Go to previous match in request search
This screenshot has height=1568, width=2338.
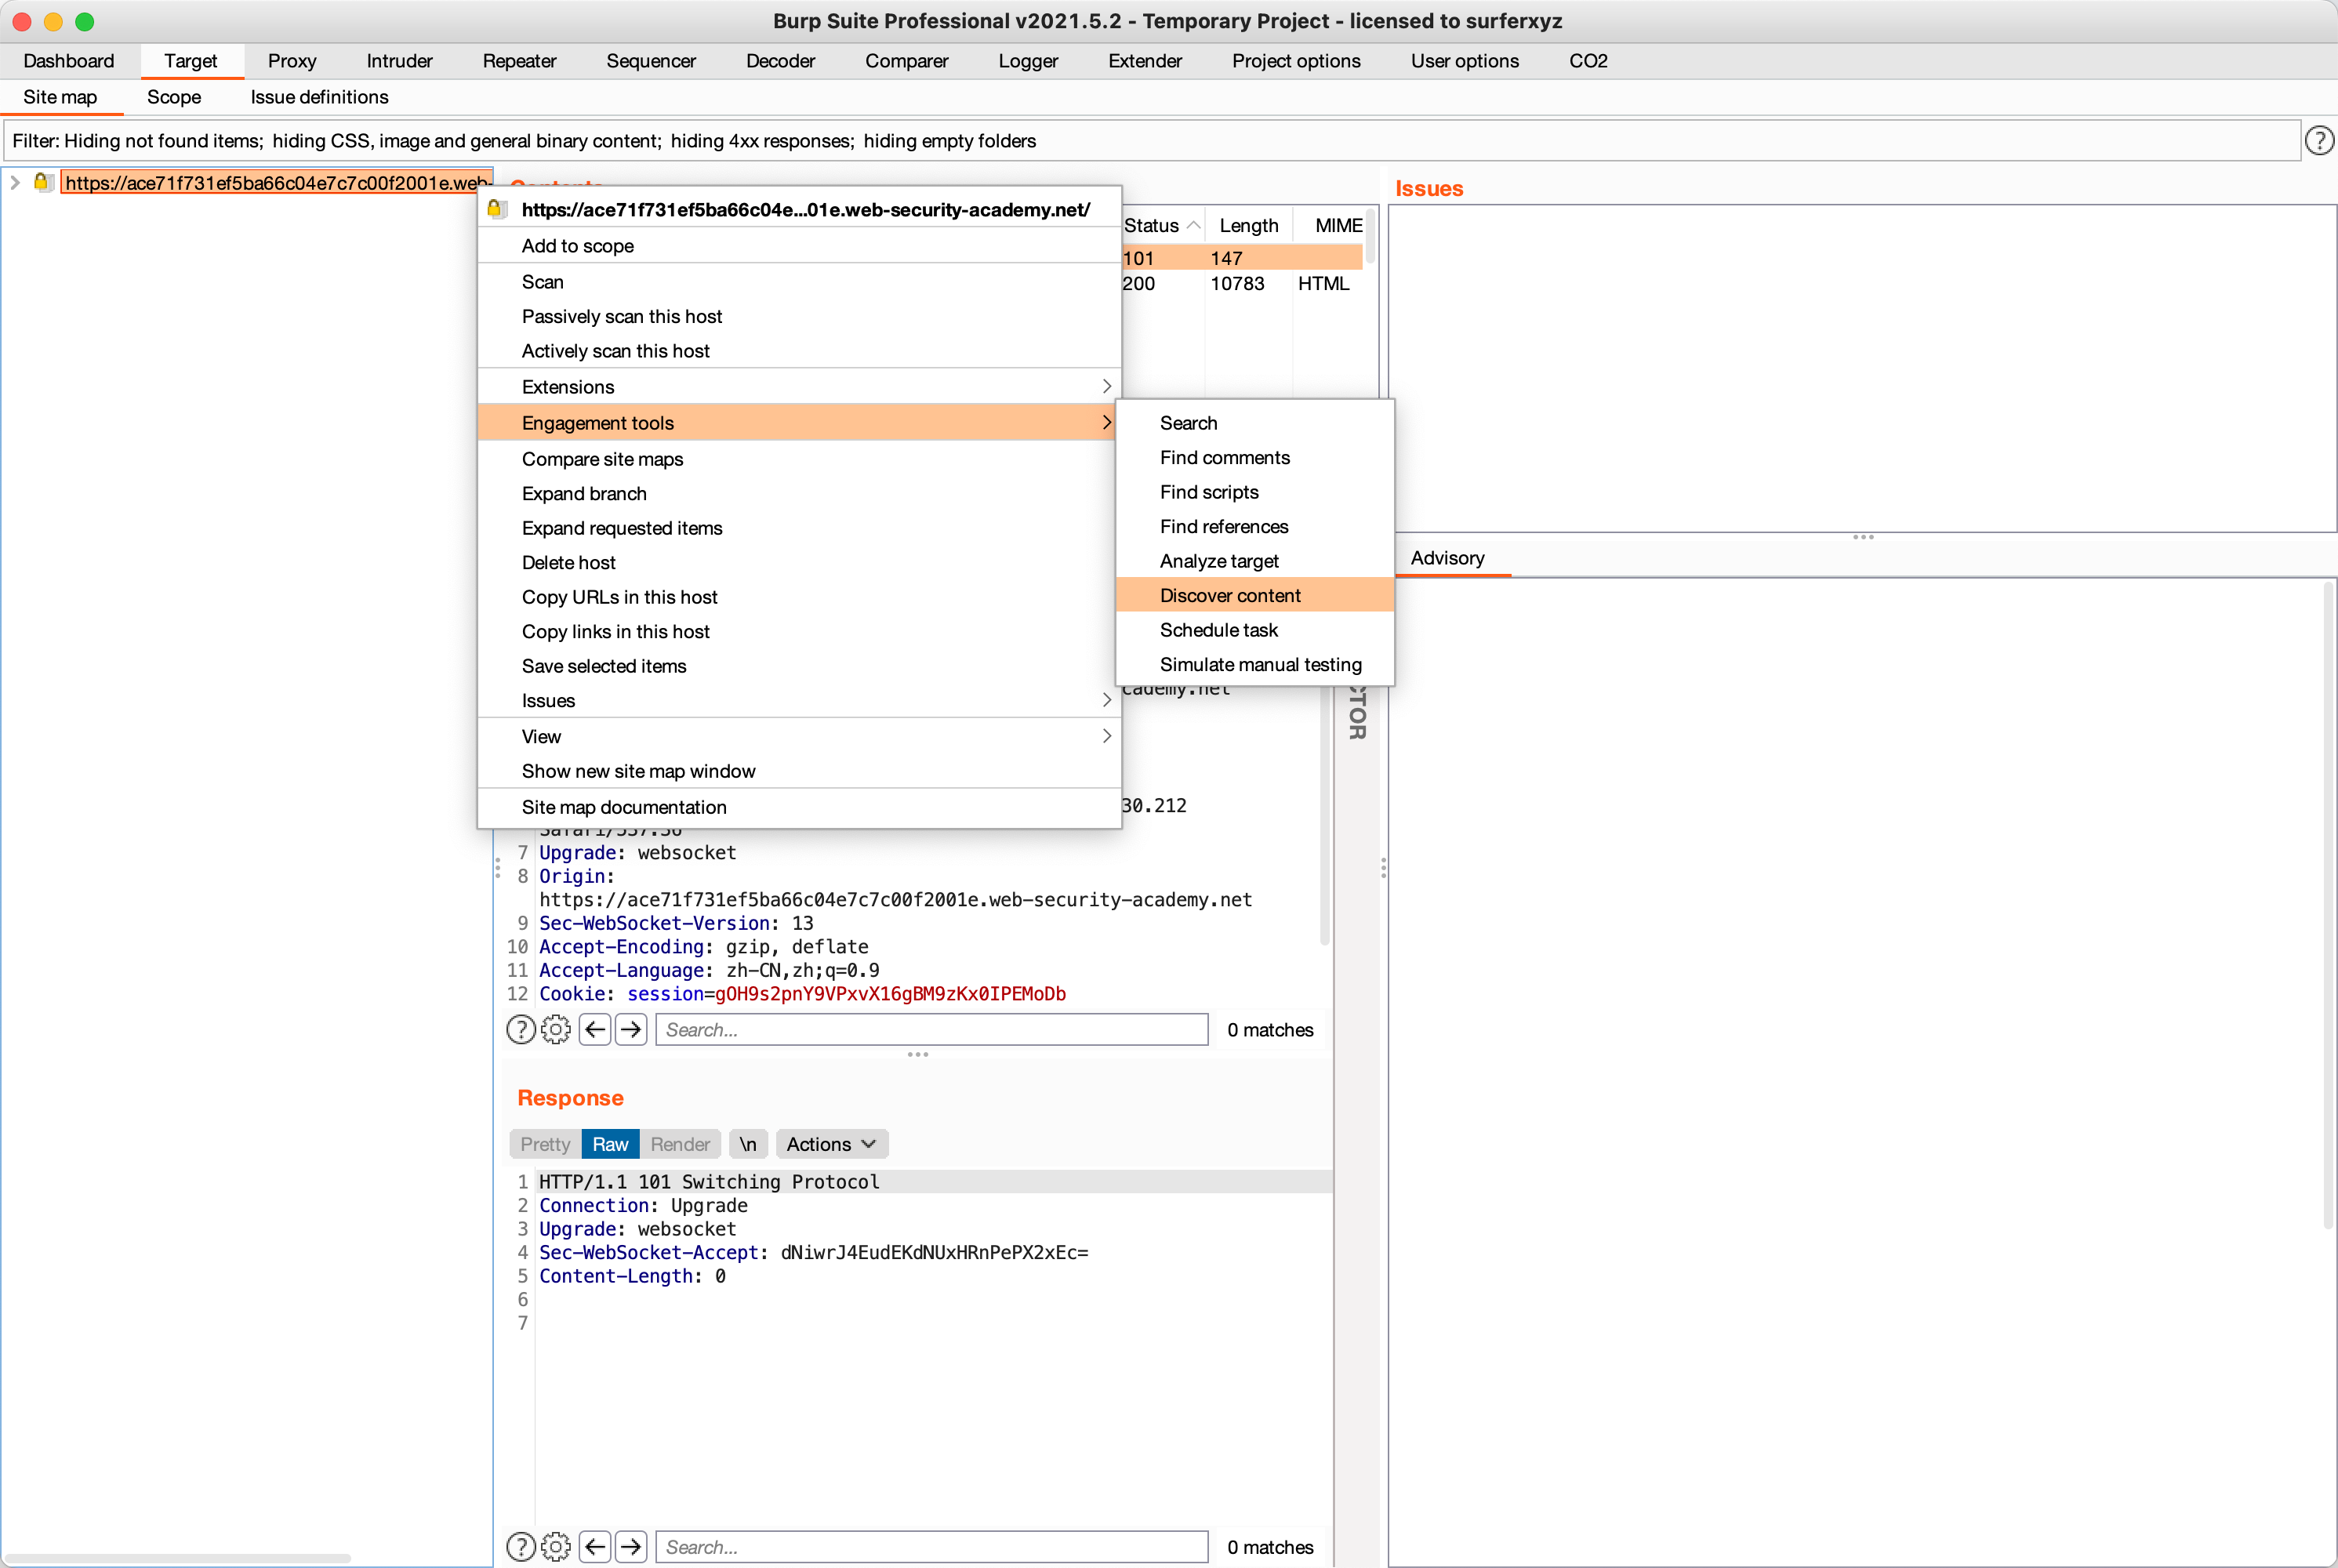click(x=595, y=1029)
